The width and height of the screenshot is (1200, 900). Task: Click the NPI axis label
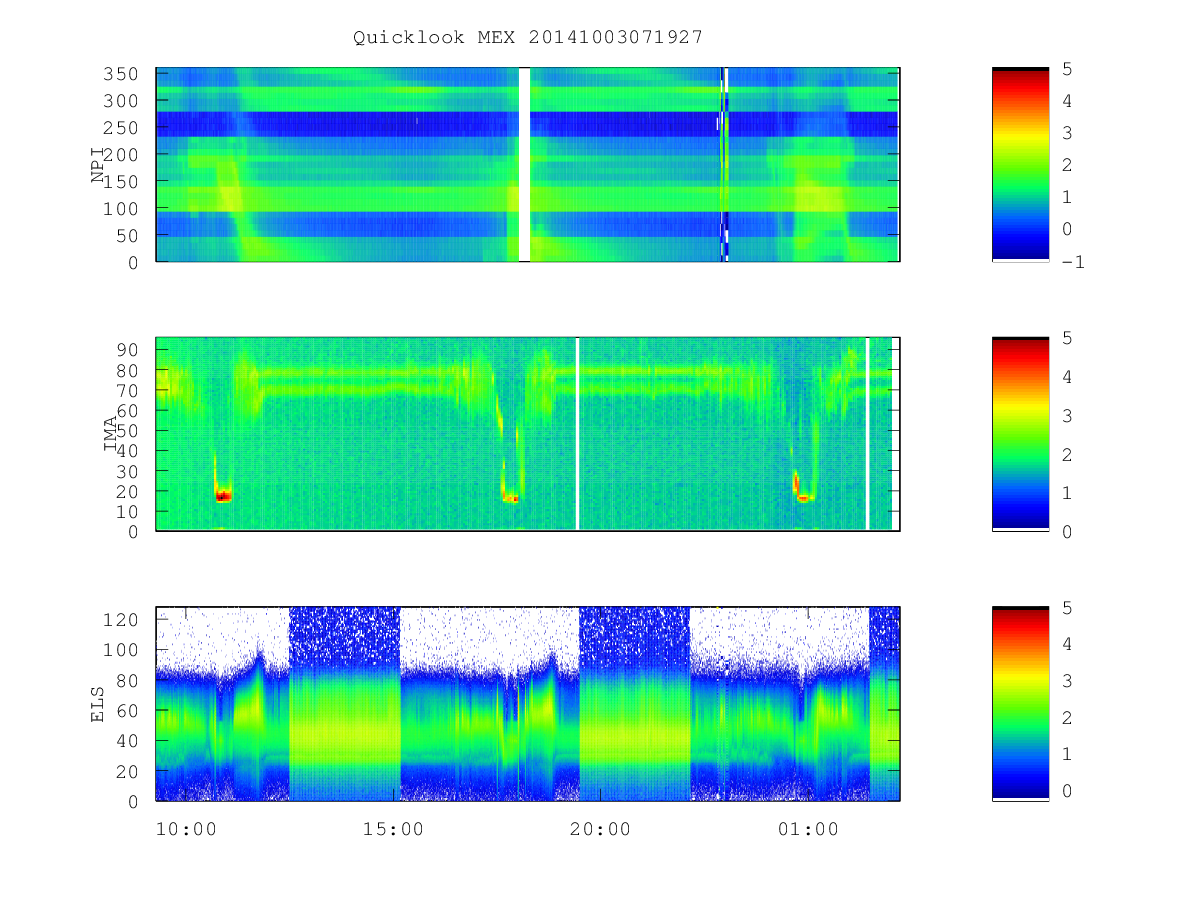(x=98, y=166)
